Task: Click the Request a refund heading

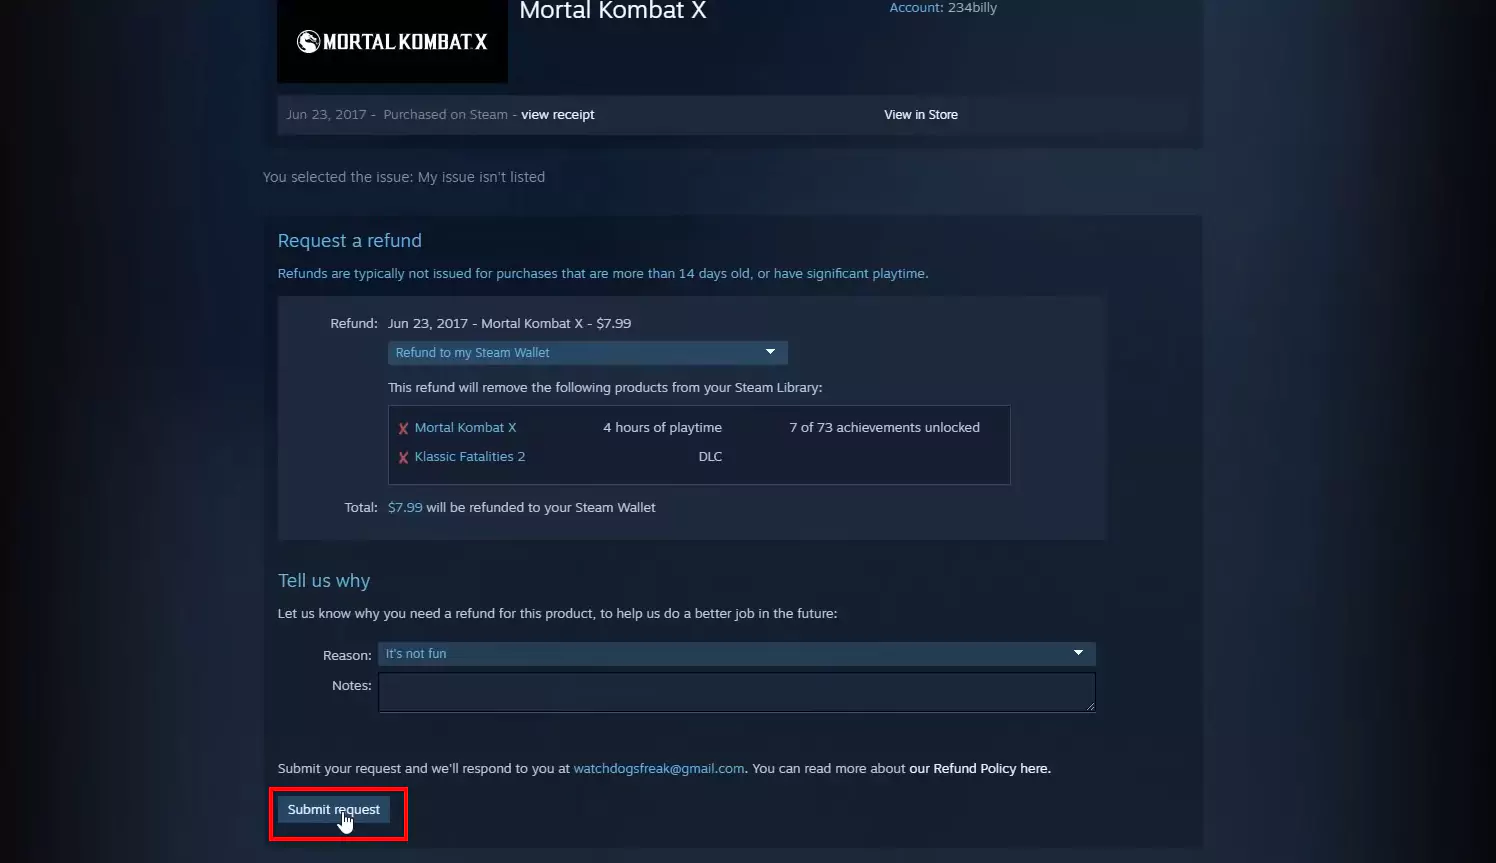Action: tap(350, 241)
